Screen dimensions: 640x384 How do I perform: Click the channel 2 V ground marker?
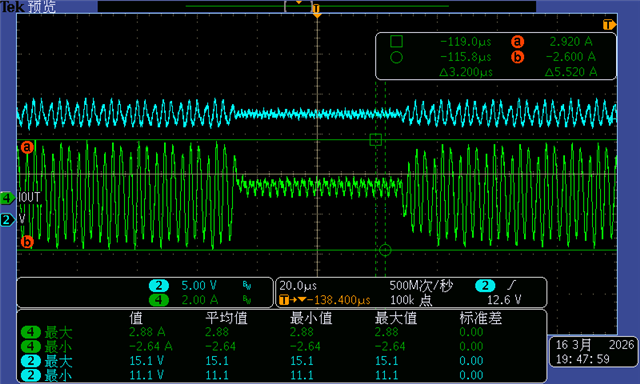[x=7, y=220]
